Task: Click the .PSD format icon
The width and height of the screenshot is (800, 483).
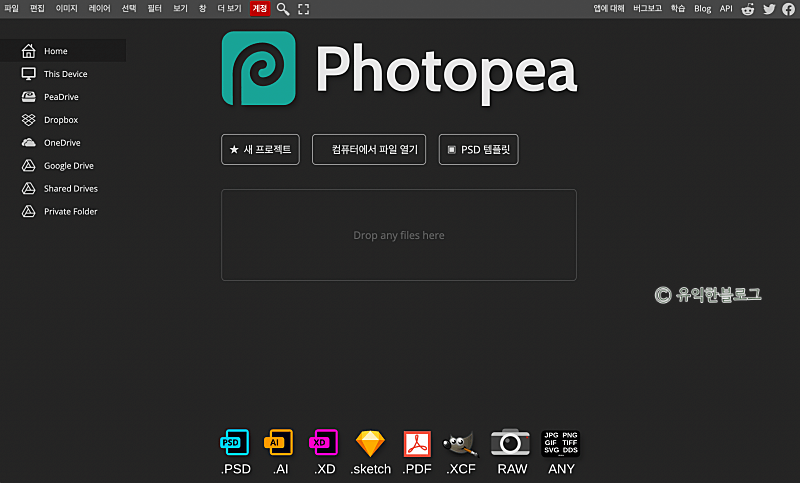Action: [x=235, y=442]
